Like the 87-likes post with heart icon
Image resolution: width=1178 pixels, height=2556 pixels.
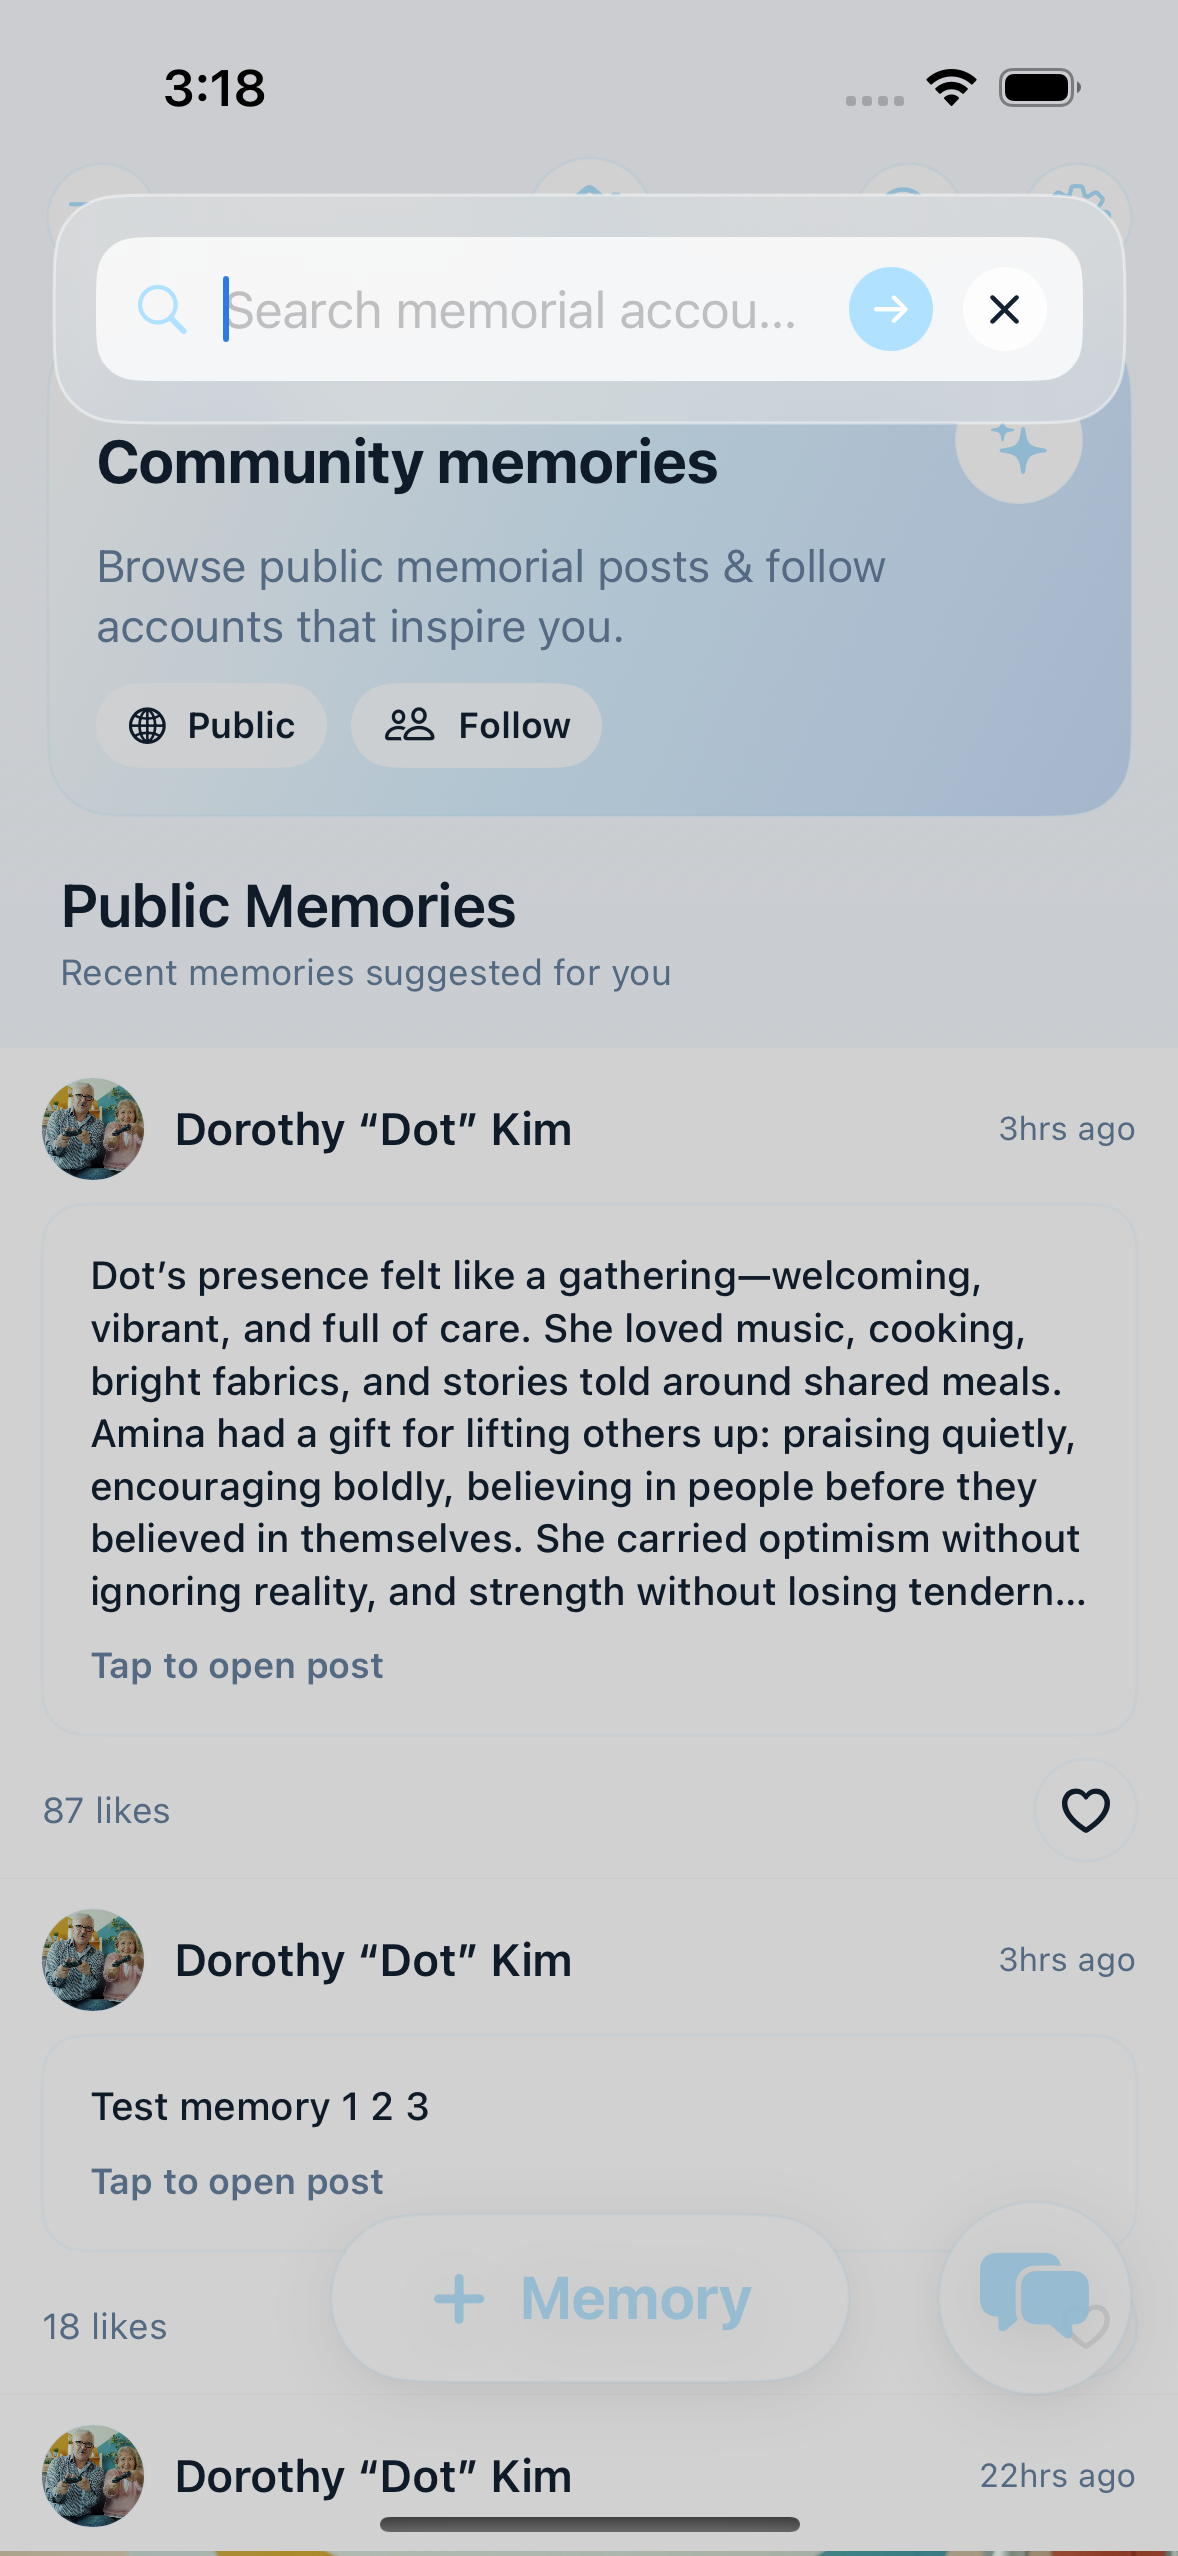(1085, 1810)
